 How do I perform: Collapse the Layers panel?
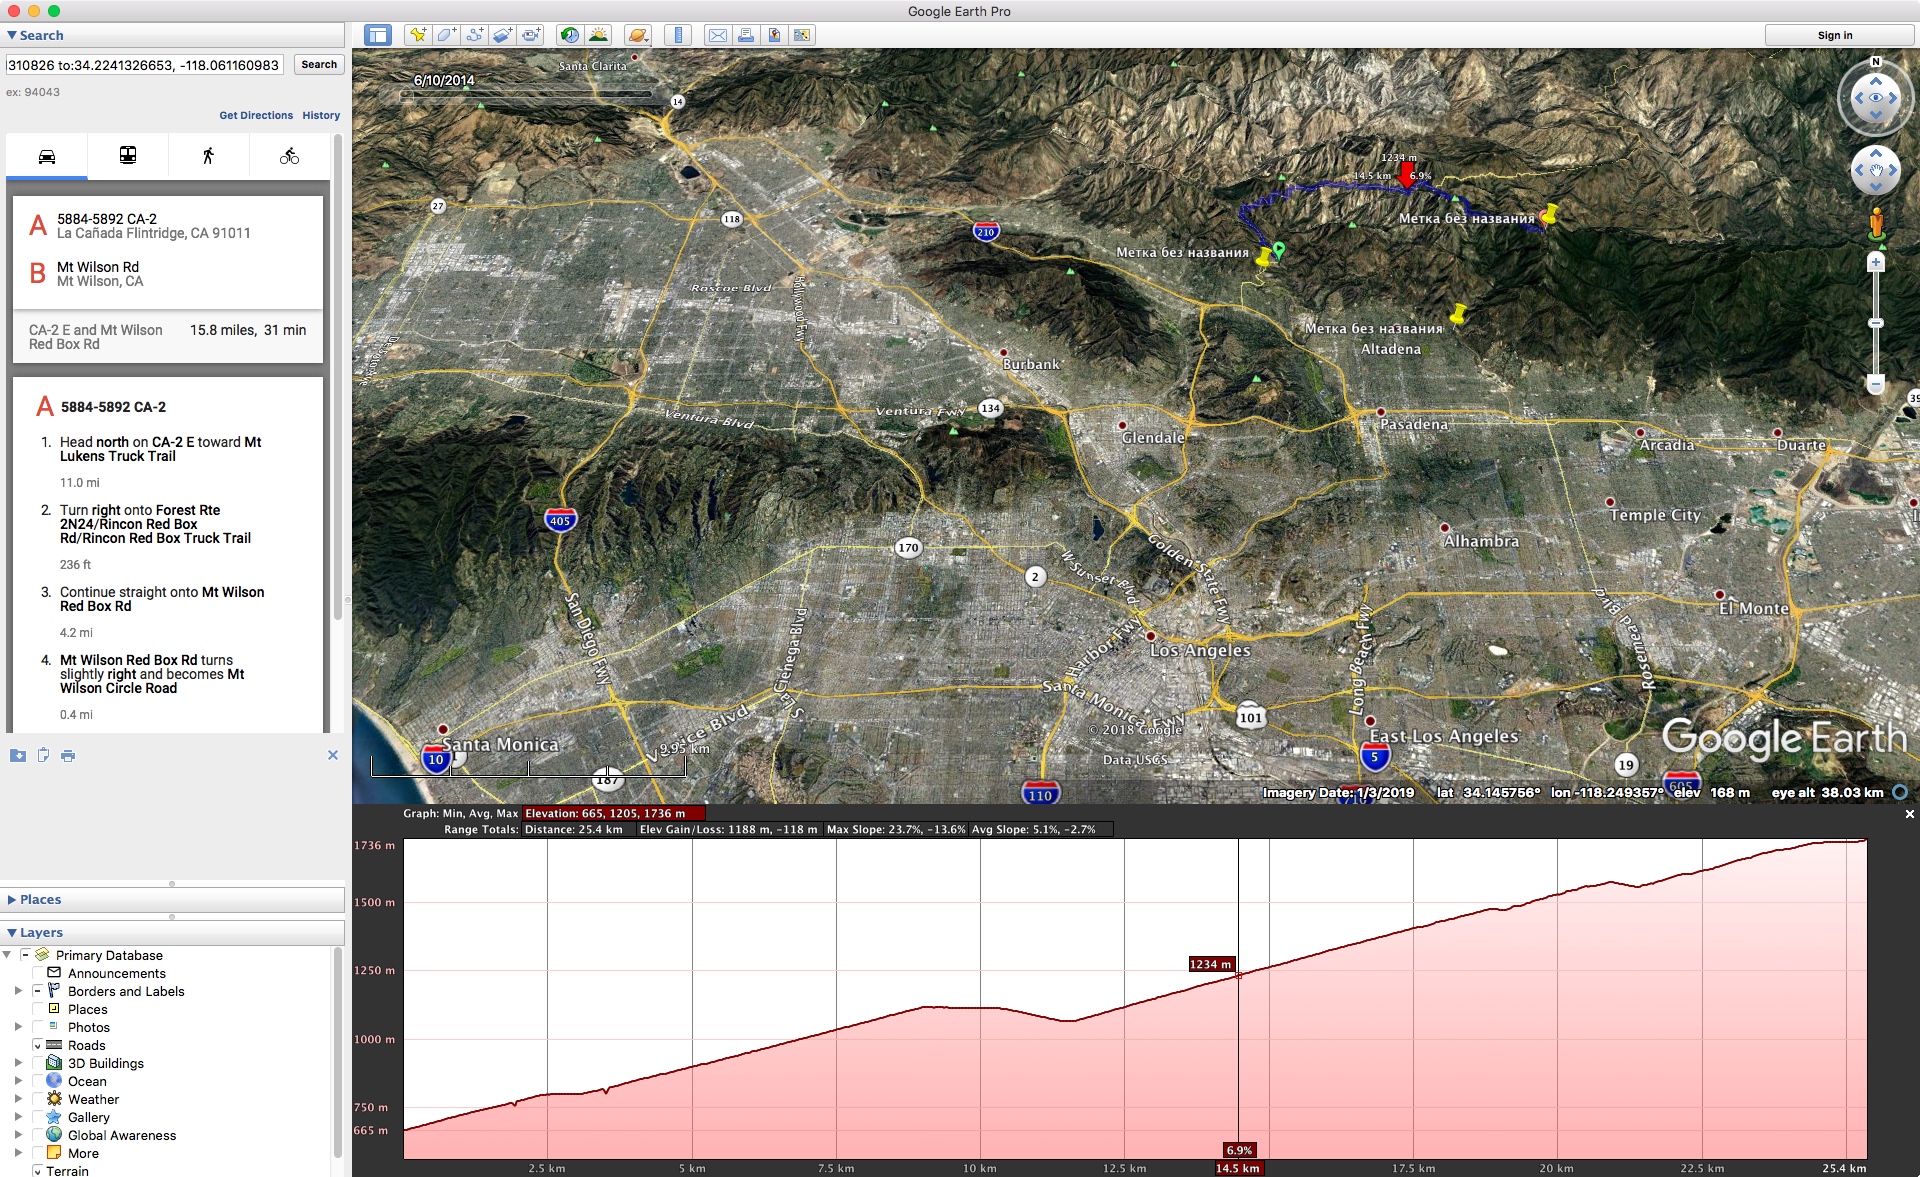click(x=12, y=932)
